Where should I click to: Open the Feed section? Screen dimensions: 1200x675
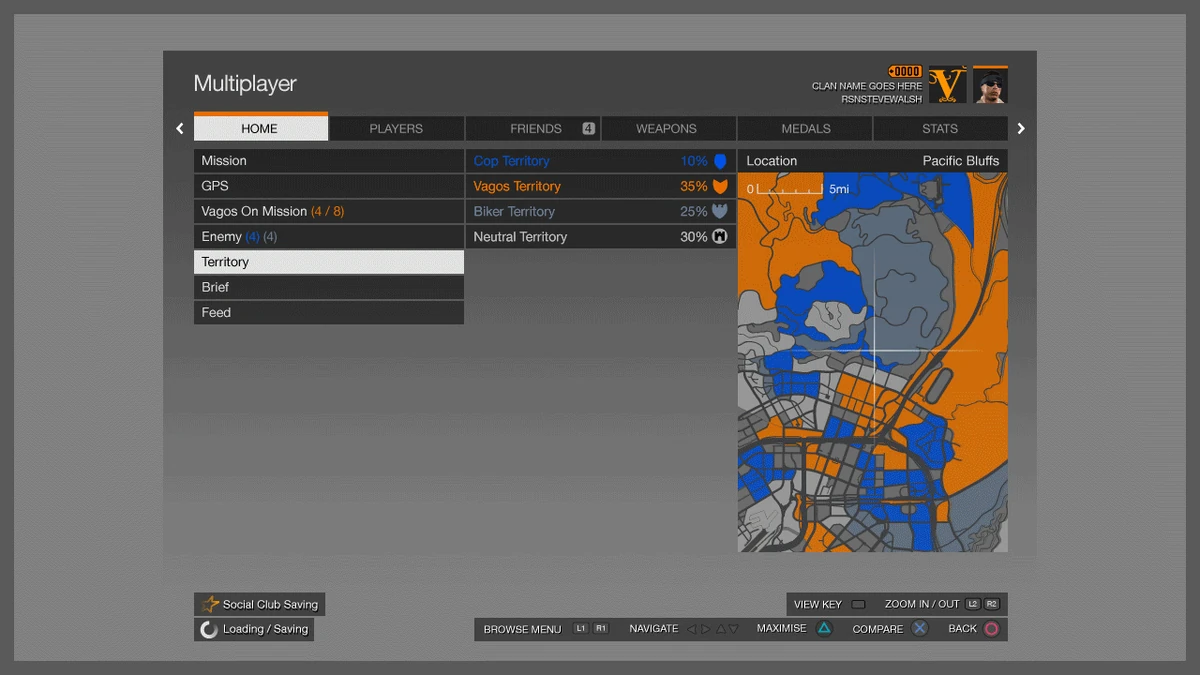(329, 312)
